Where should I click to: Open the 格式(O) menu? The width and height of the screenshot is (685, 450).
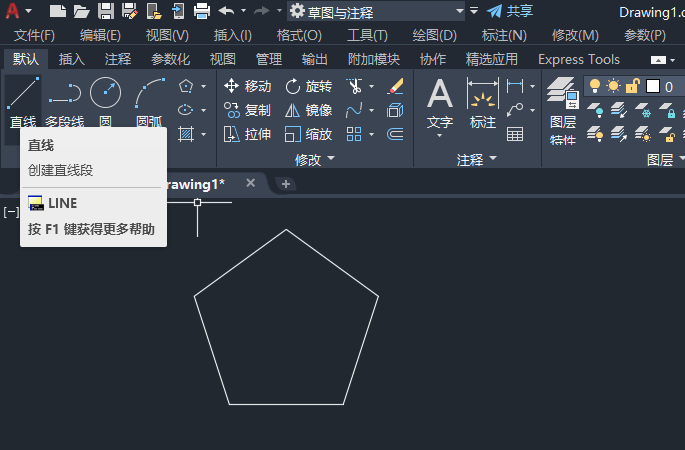pyautogui.click(x=299, y=35)
